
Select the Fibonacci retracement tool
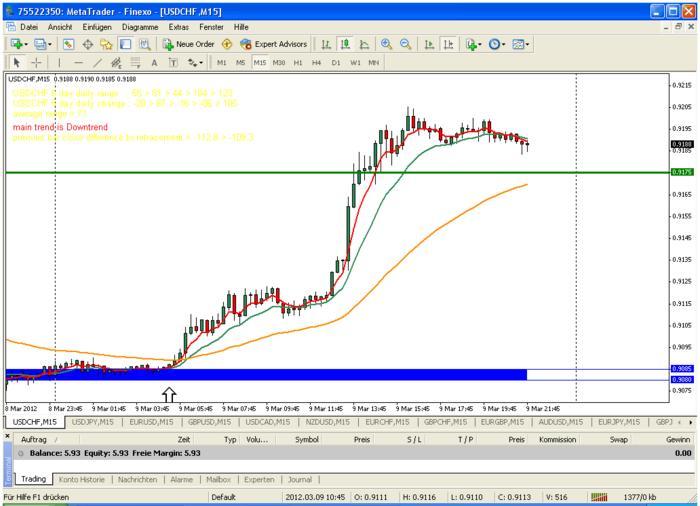coord(135,63)
